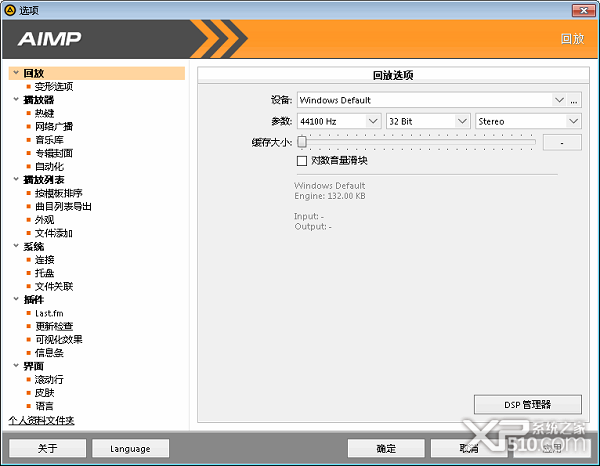
Task: Select 播放器 category in tree
Action: [39, 100]
